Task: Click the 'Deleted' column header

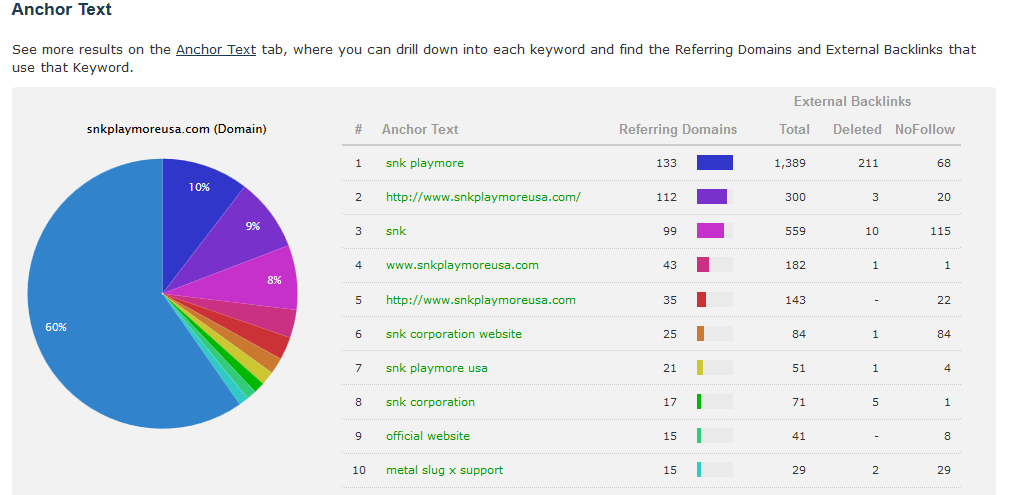Action: pos(857,129)
